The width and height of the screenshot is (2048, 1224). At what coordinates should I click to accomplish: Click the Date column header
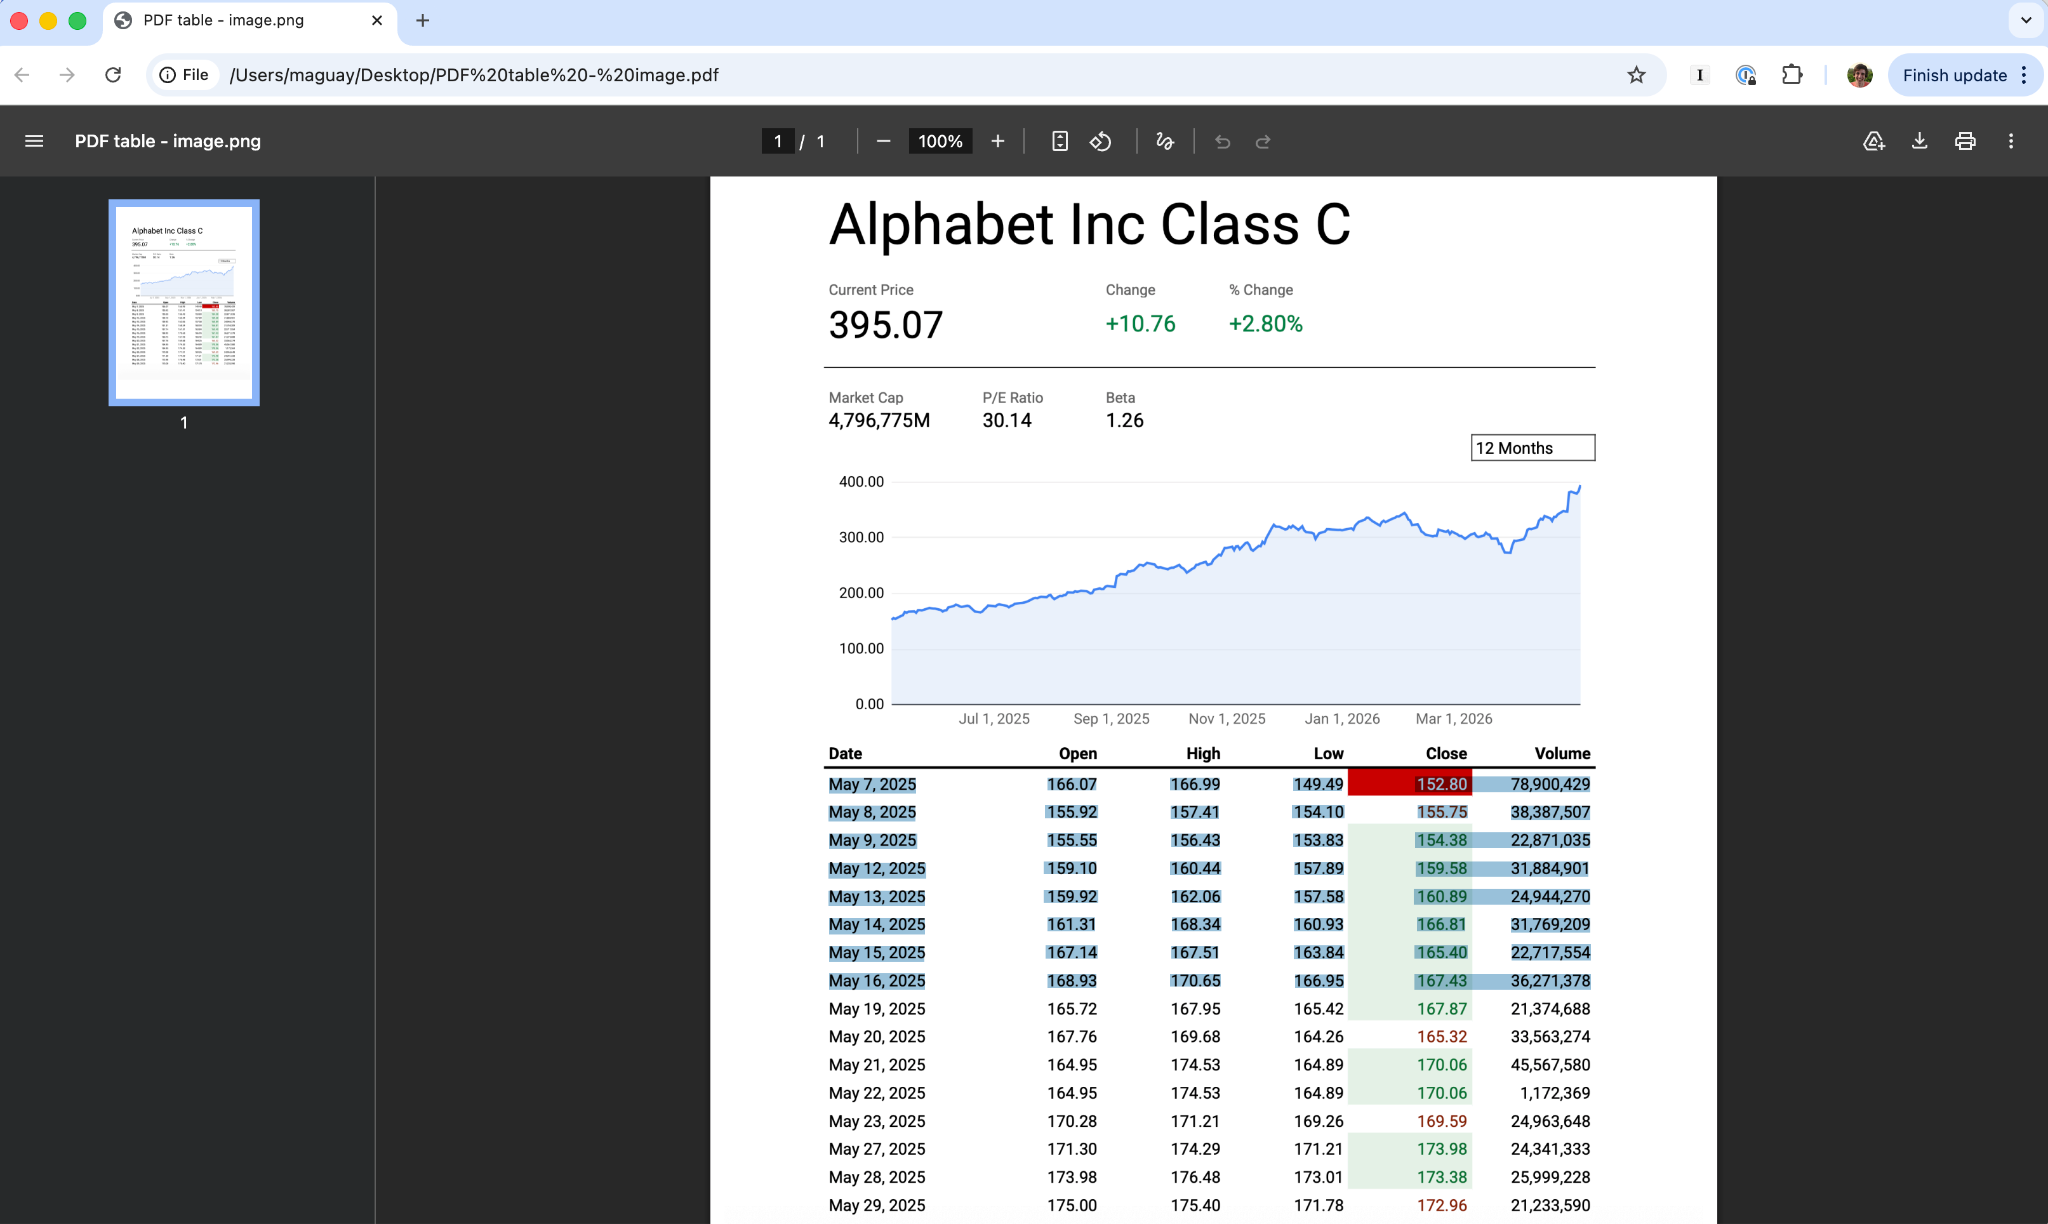tap(845, 754)
